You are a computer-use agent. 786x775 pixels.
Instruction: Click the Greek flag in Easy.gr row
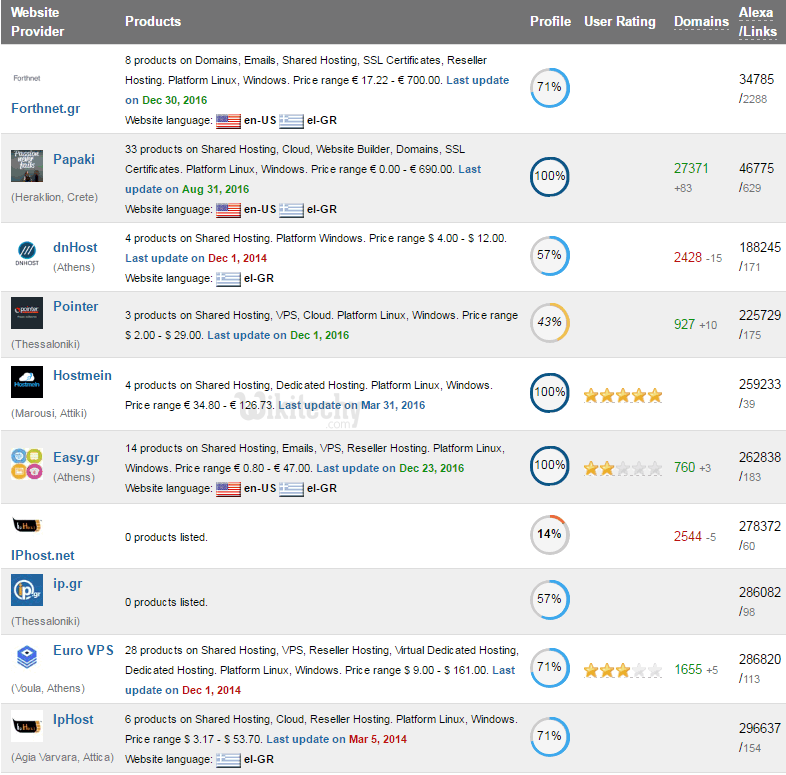click(291, 489)
